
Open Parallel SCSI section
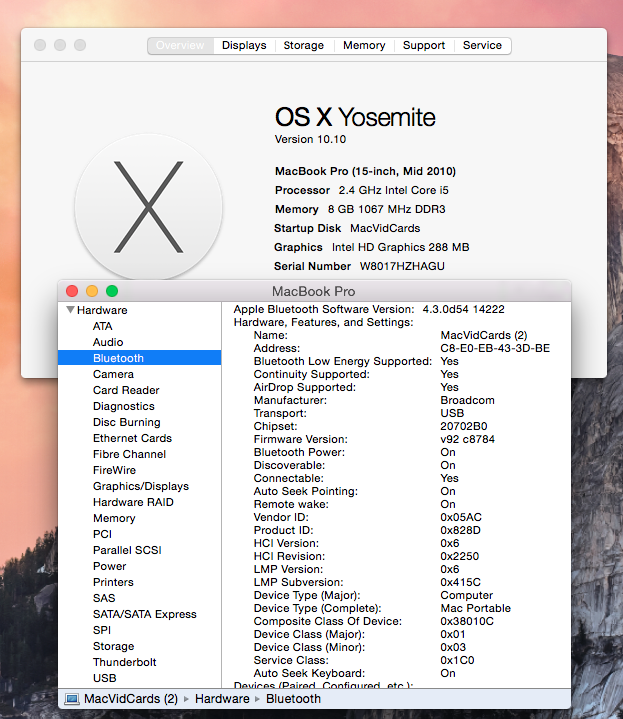[x=127, y=550]
